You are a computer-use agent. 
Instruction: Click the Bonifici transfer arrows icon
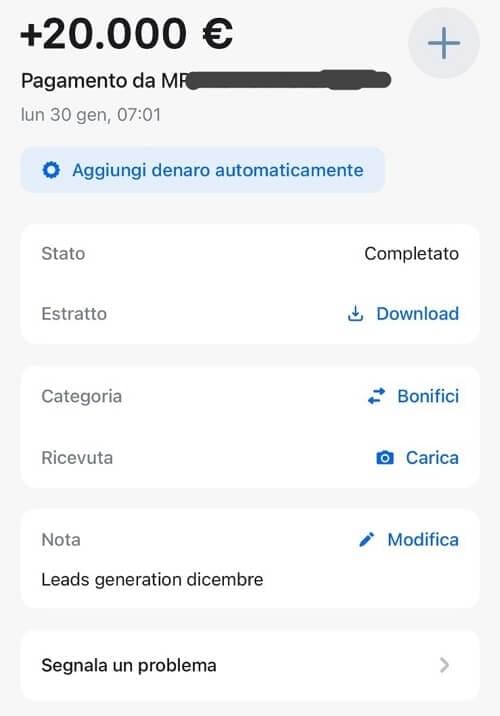(x=377, y=396)
